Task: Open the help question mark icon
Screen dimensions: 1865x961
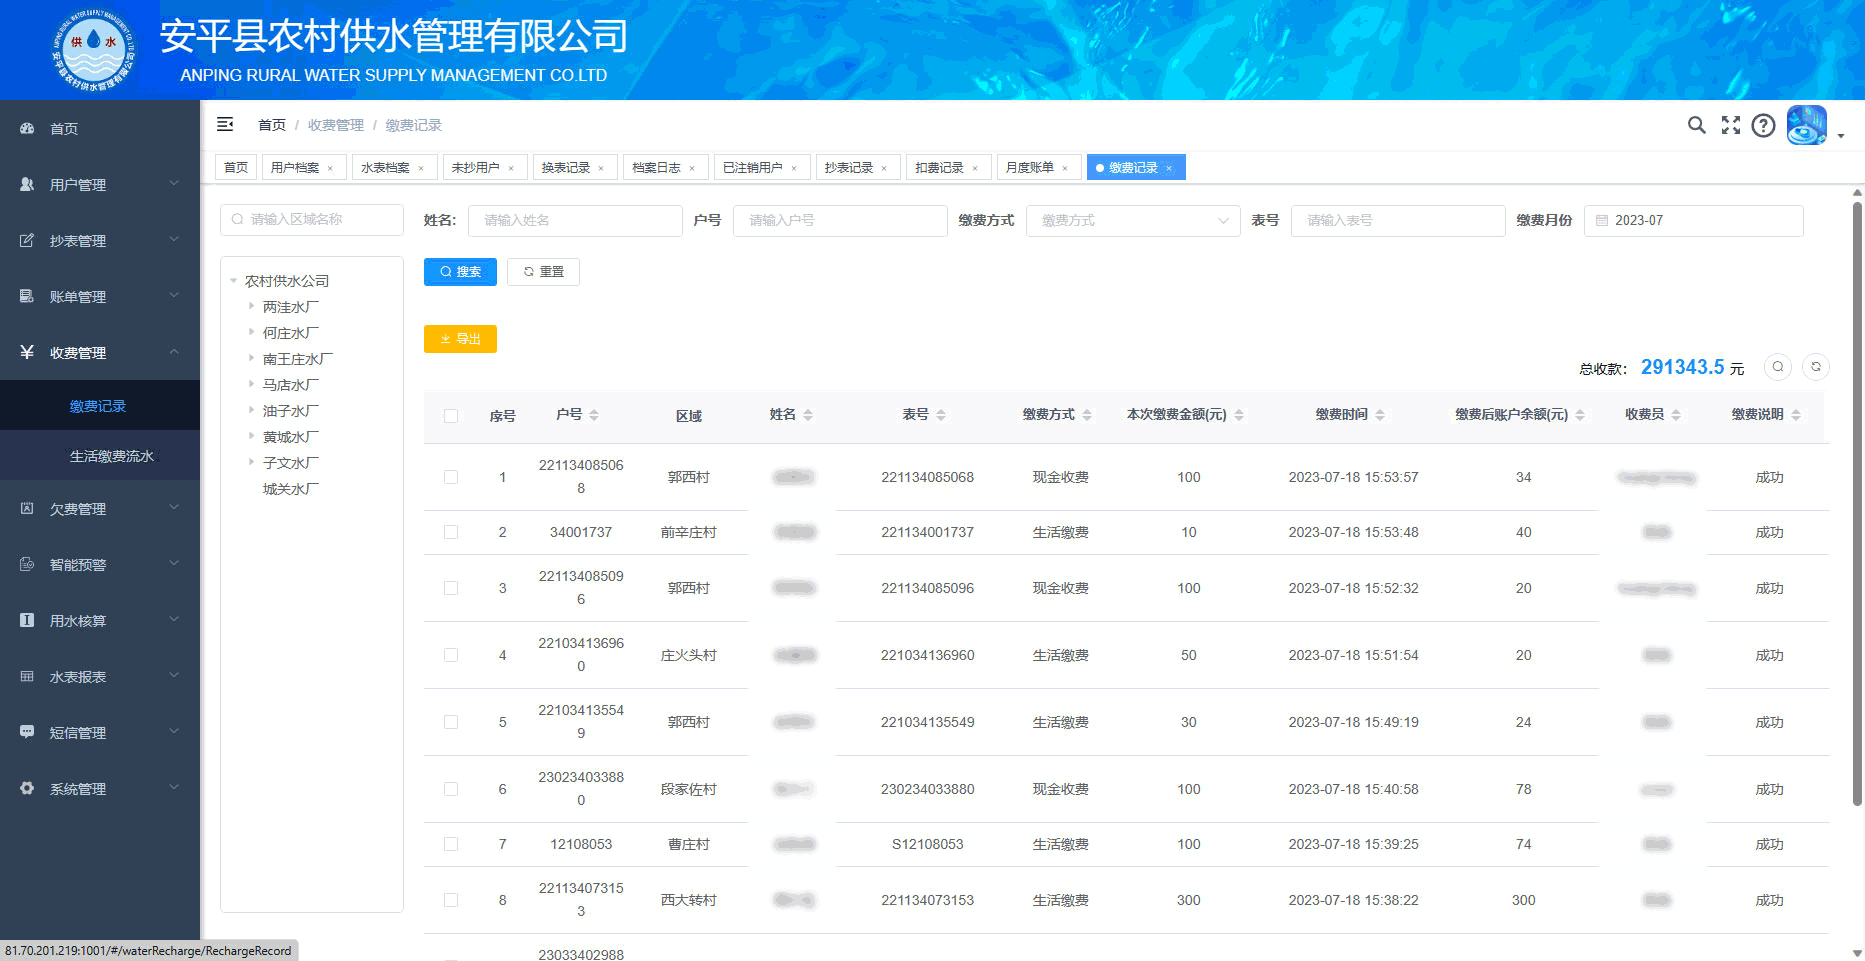Action: tap(1763, 125)
